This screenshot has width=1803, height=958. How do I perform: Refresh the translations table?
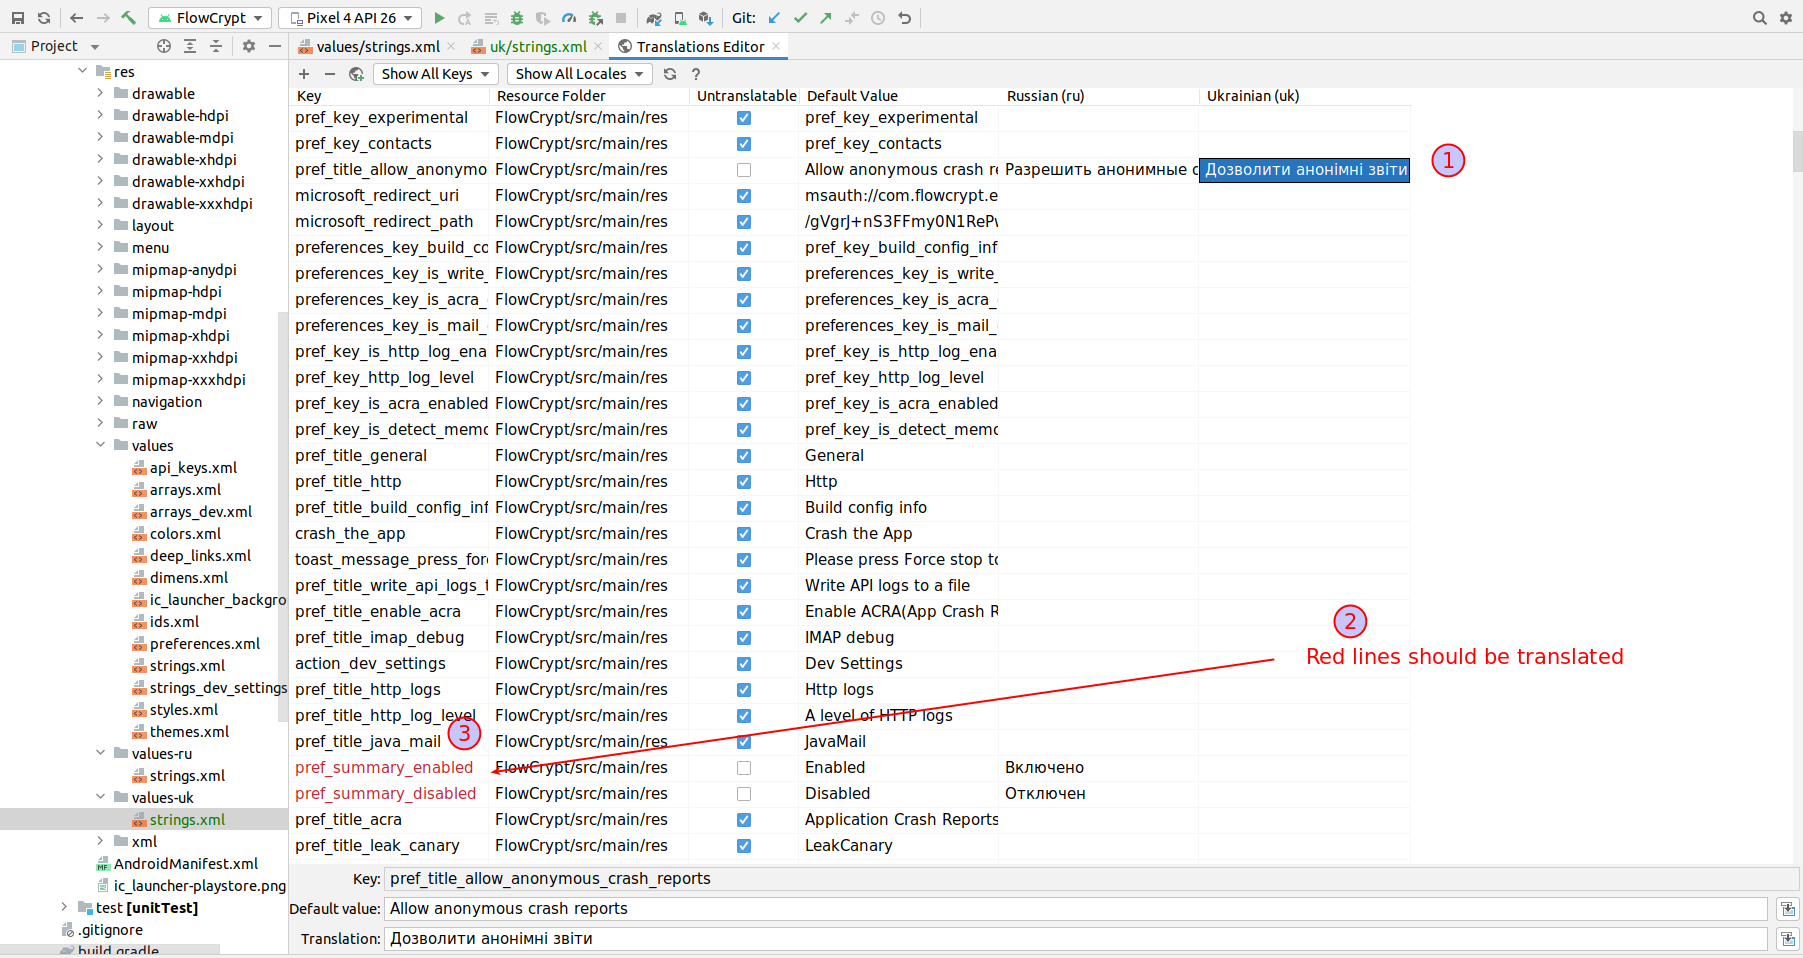[669, 73]
